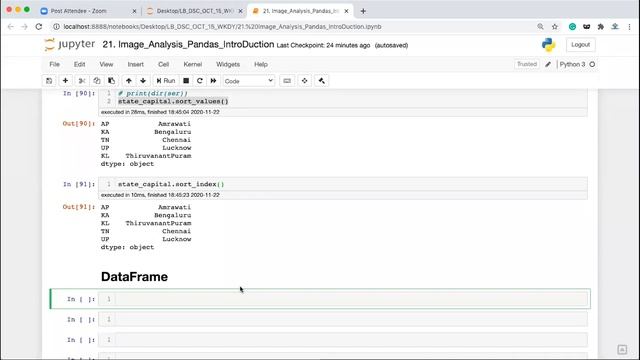Click the zoom magnifier icon in address bar
The width and height of the screenshot is (640, 360).
[x=540, y=27]
